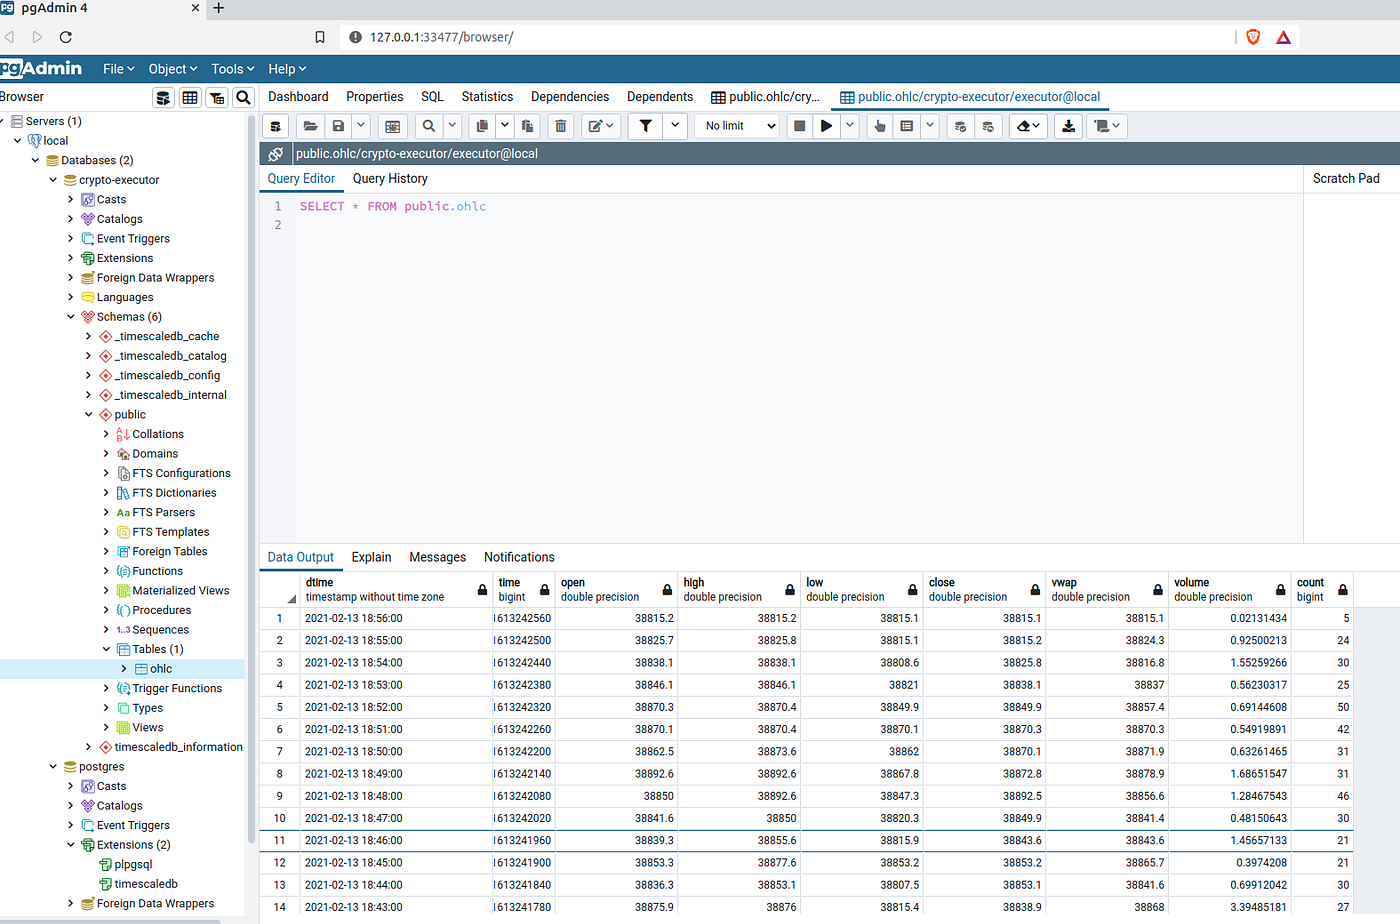Open the File menu
This screenshot has width=1400, height=924.
point(119,69)
